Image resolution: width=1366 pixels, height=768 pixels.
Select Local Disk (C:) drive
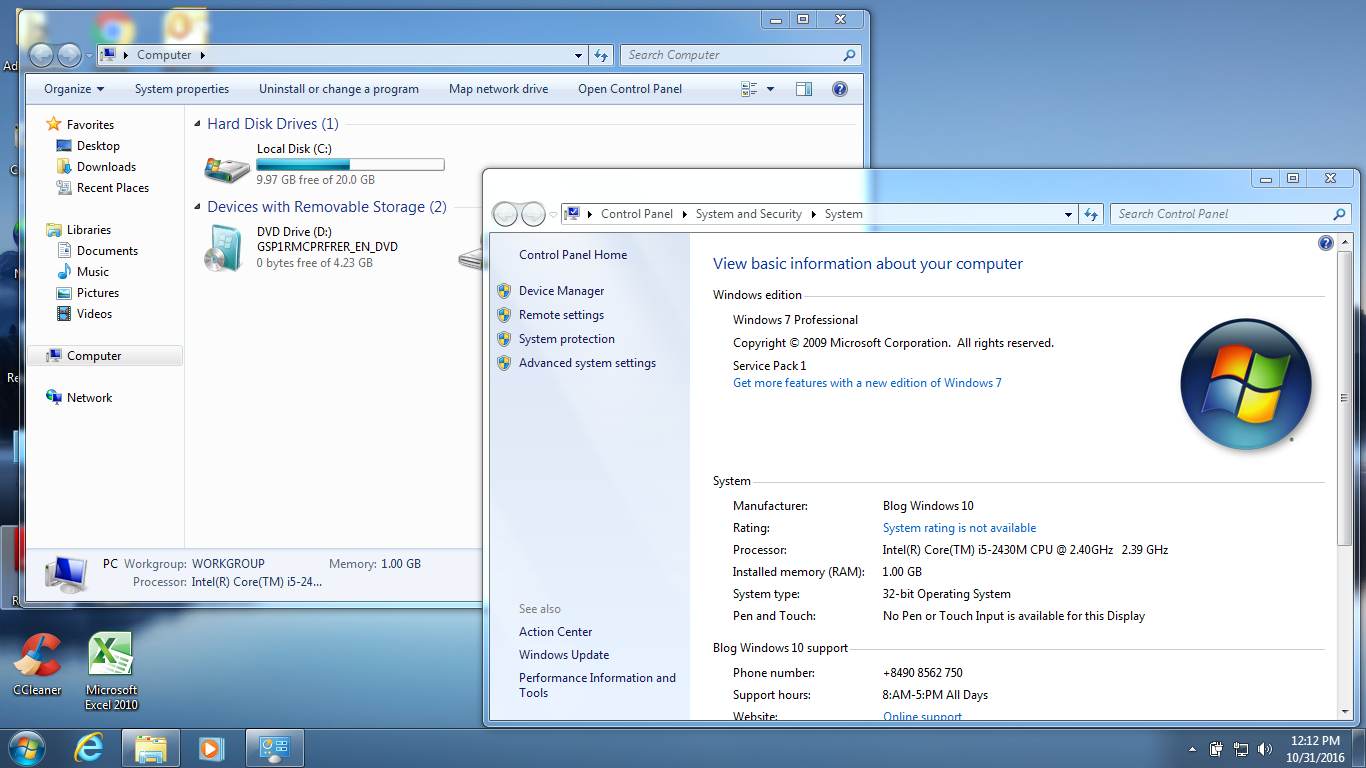tap(325, 165)
